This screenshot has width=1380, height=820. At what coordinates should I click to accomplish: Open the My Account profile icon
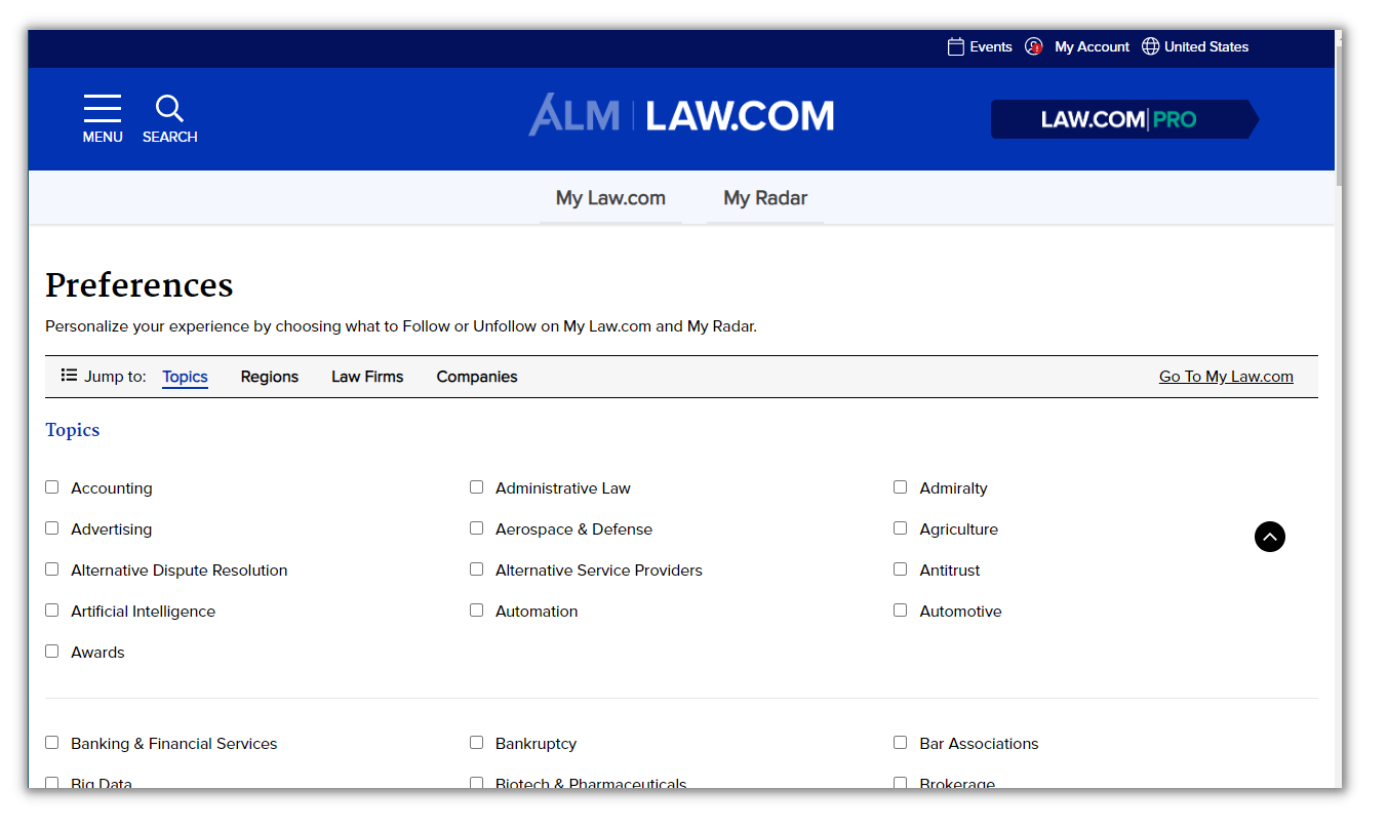point(1034,47)
